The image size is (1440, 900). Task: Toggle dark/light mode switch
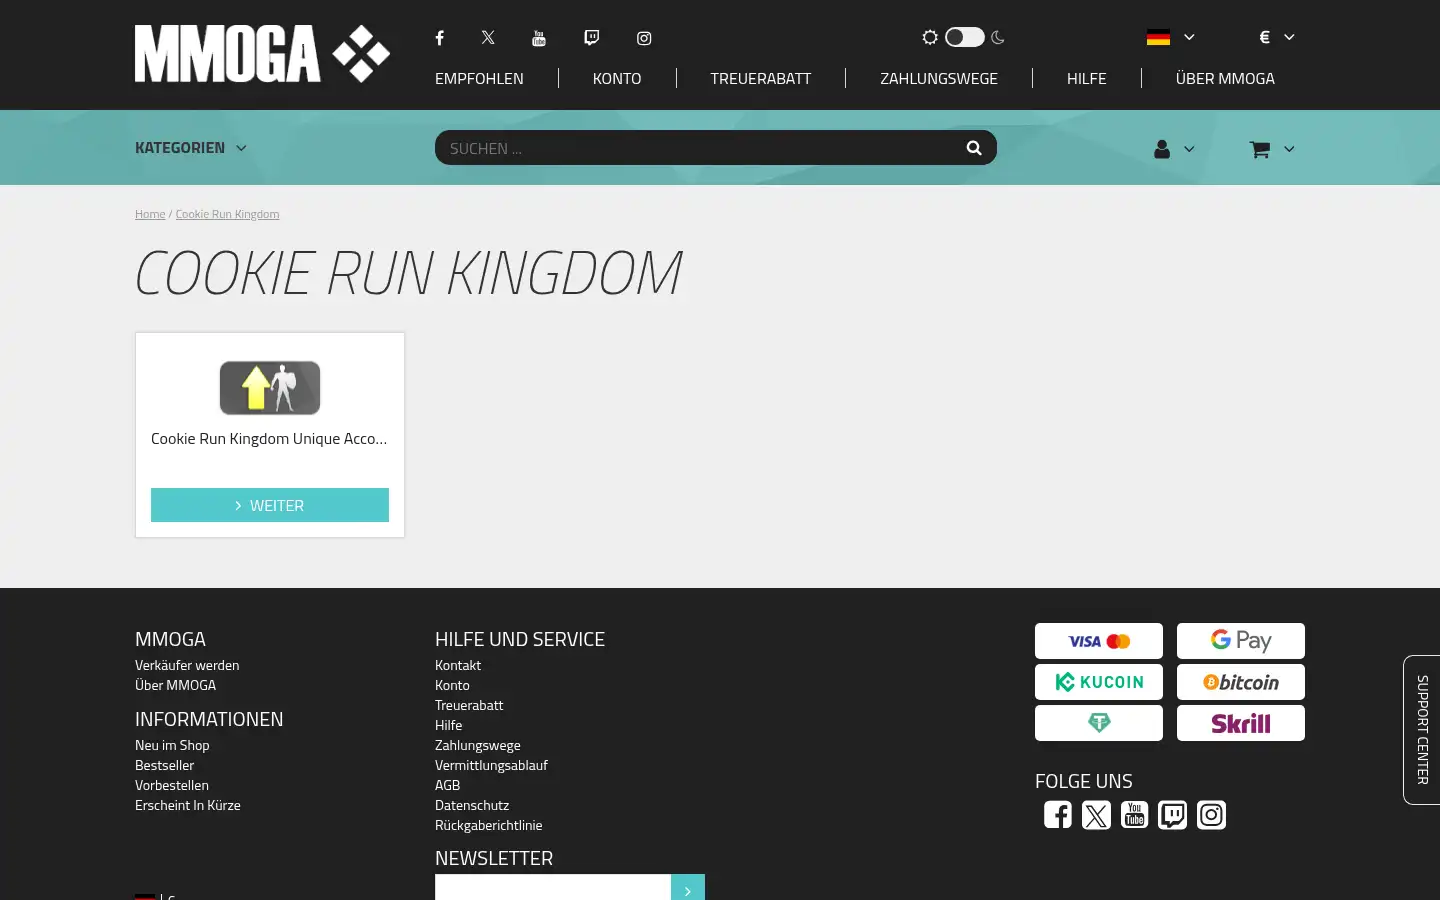click(x=965, y=37)
